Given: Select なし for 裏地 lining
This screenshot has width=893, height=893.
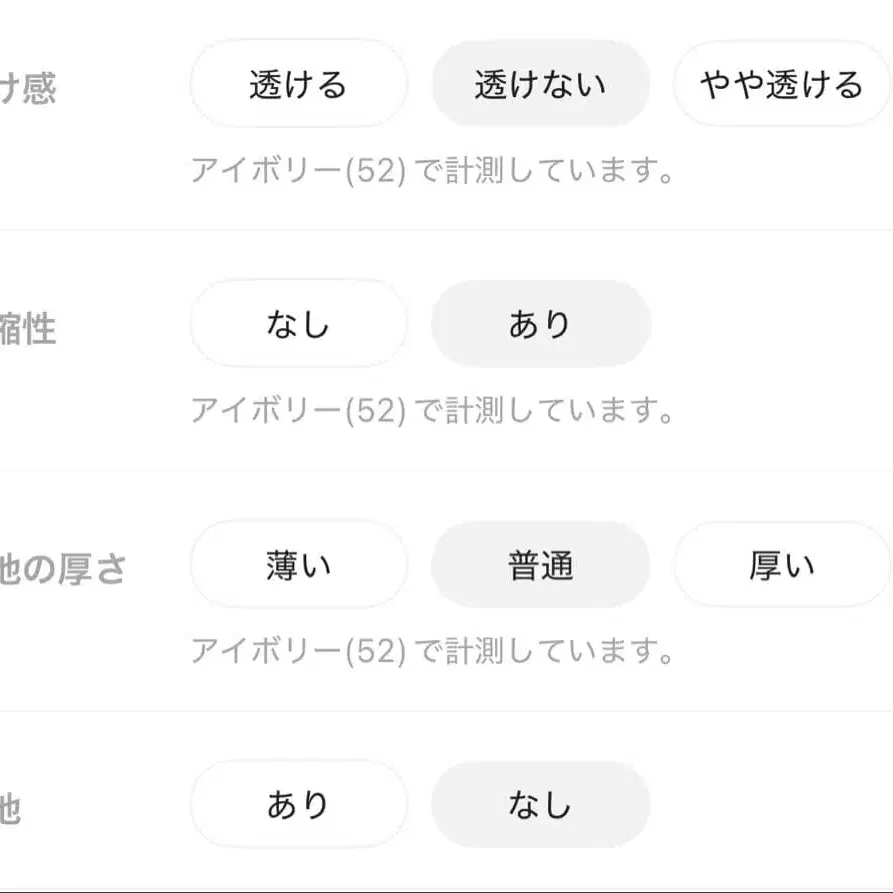Looking at the screenshot, I should click(540, 802).
